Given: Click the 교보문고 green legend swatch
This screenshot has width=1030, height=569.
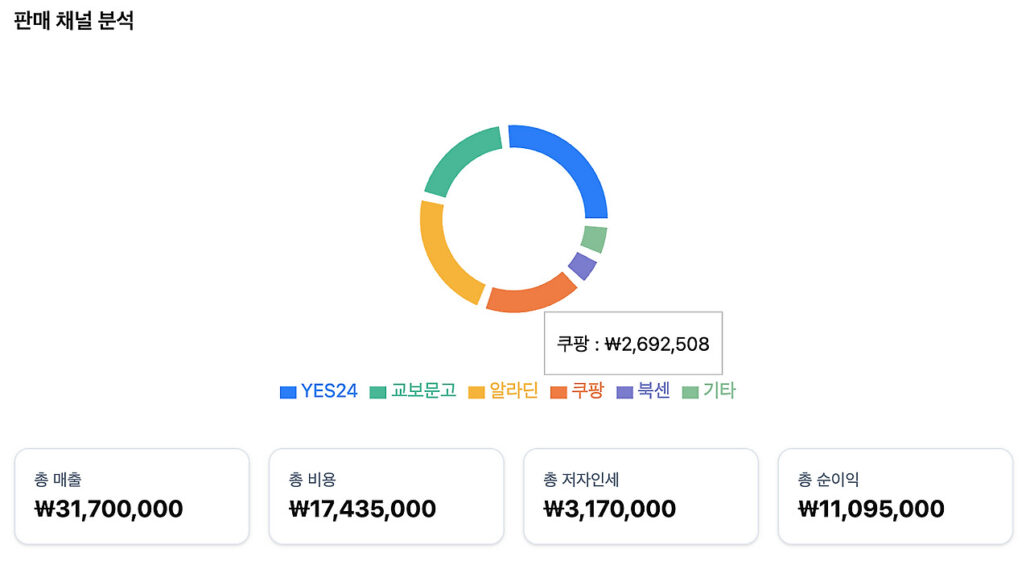Looking at the screenshot, I should pyautogui.click(x=378, y=392).
